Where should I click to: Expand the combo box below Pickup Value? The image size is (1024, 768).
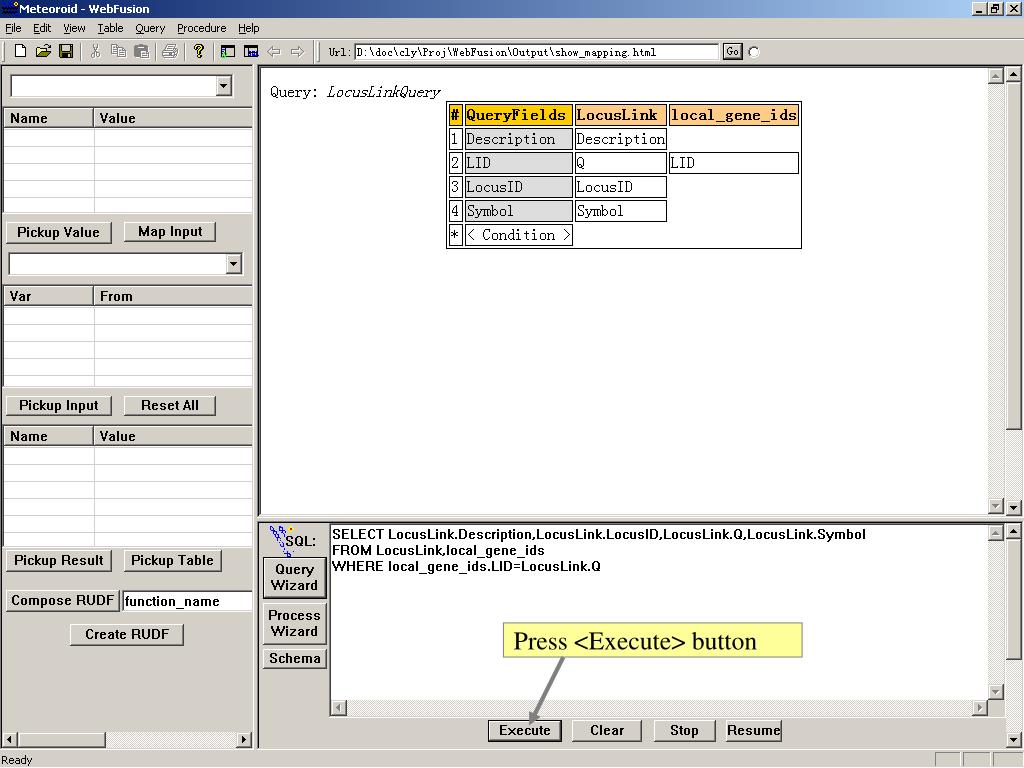[233, 264]
